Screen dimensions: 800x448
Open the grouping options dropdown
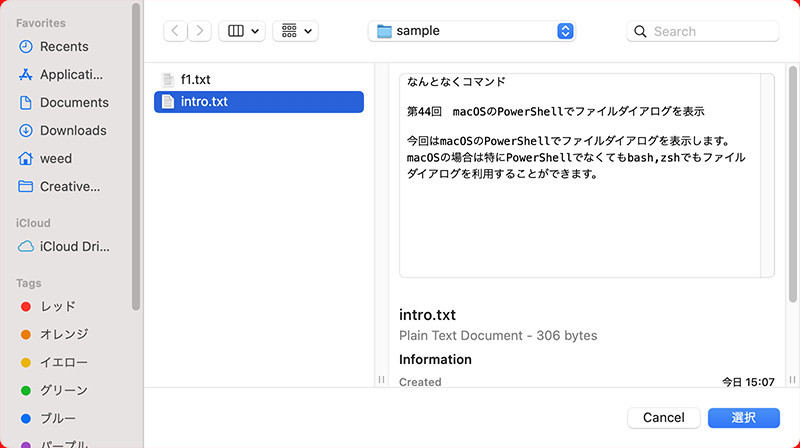point(296,31)
